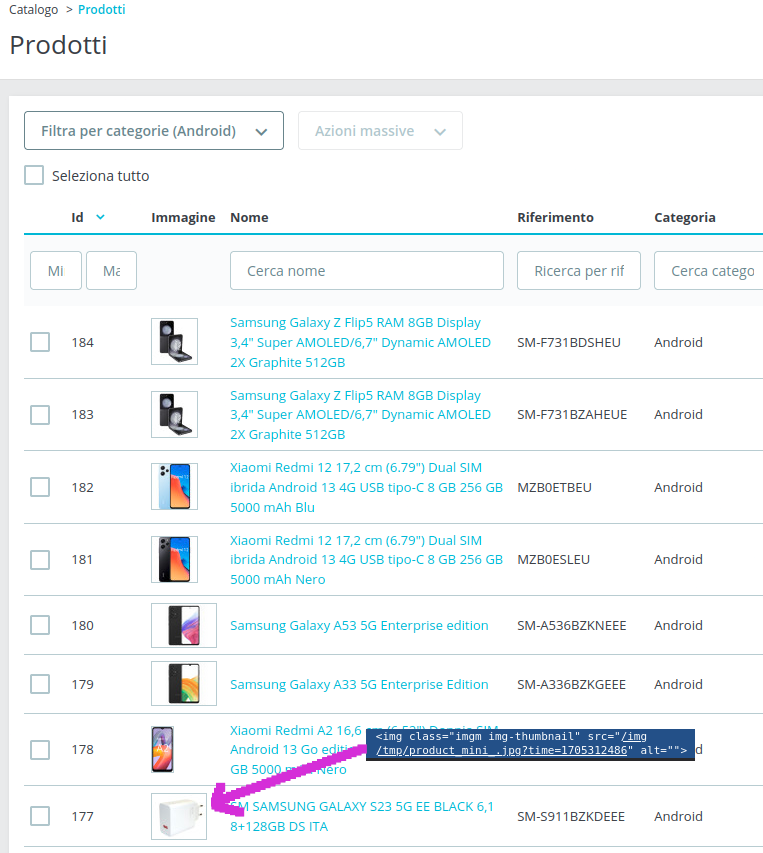Viewport: 763px width, 853px height.
Task: Click reference MZB0ETBEU
Action: pos(554,487)
